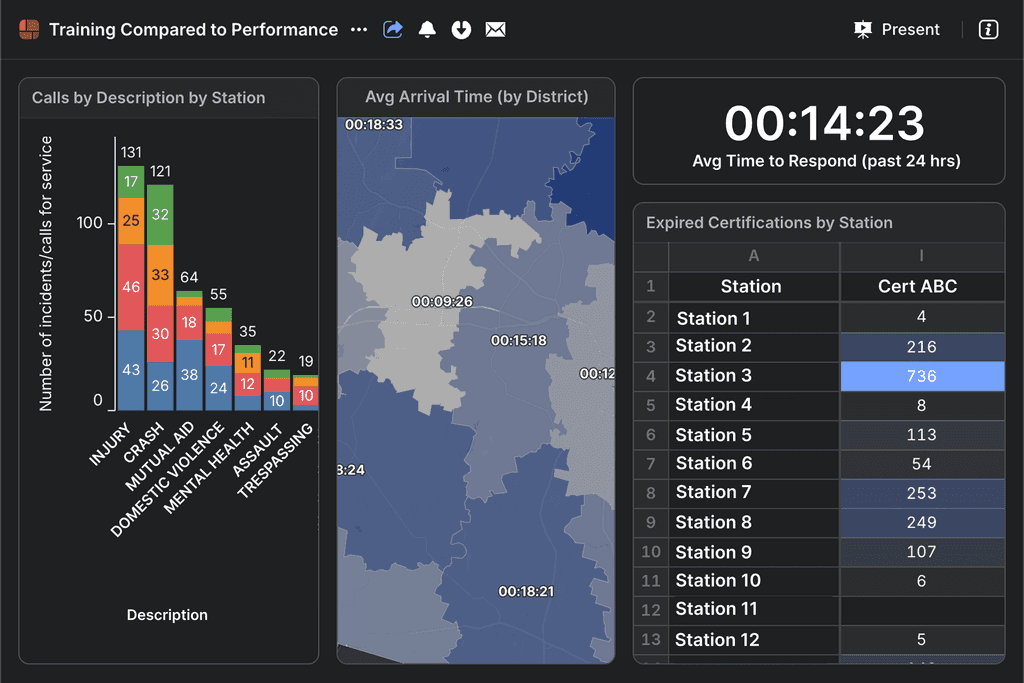
Task: Click the blue INJURY bar segment showing 43
Action: tap(131, 370)
